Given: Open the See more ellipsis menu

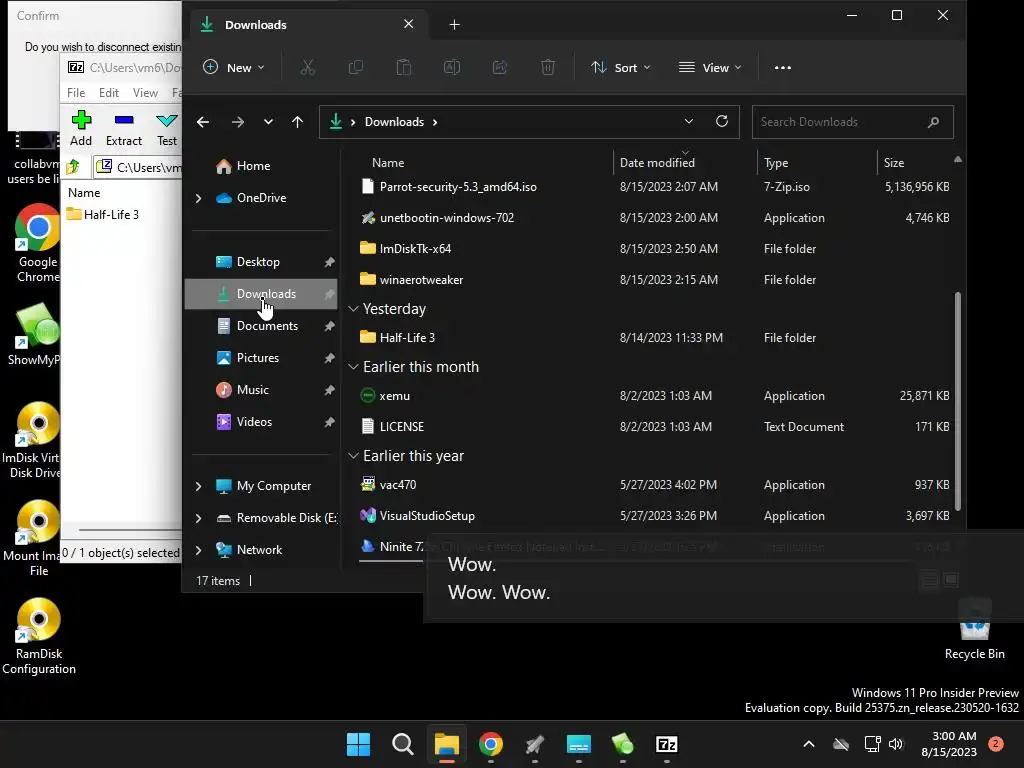Looking at the screenshot, I should [782, 67].
